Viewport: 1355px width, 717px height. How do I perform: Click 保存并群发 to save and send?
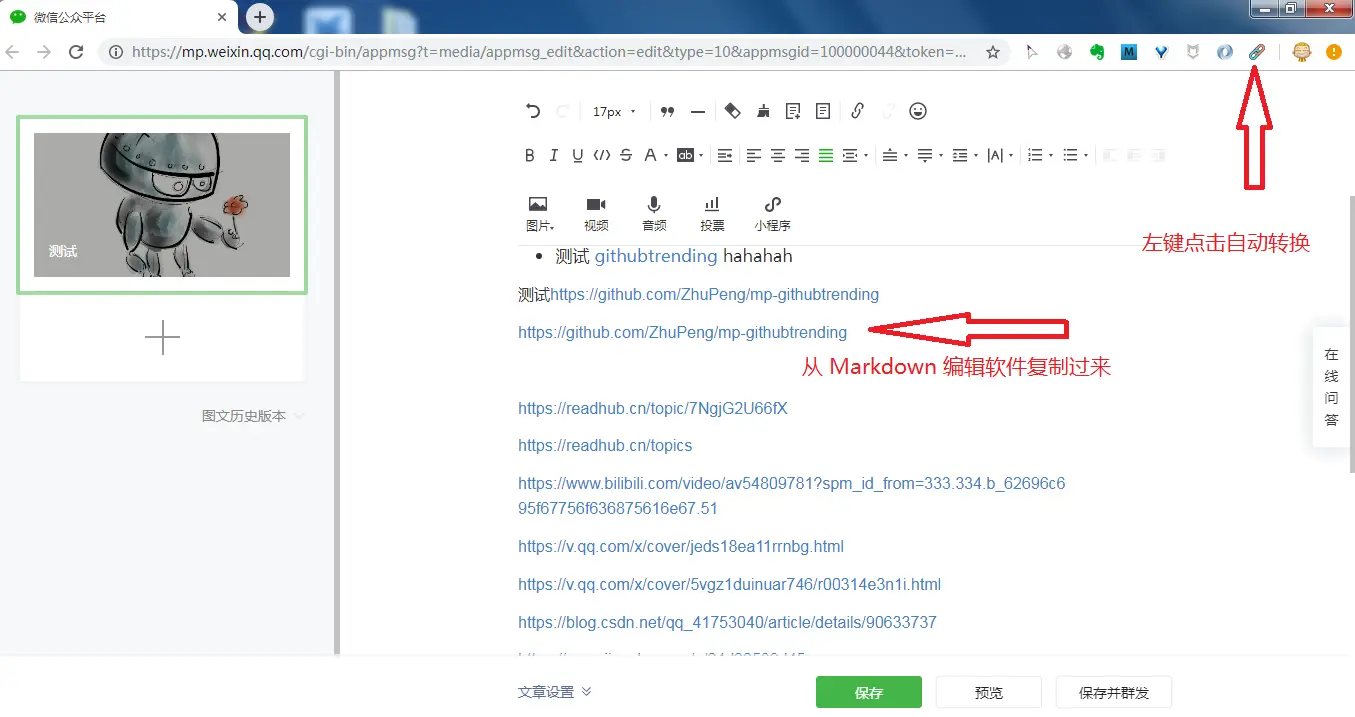tap(1113, 693)
